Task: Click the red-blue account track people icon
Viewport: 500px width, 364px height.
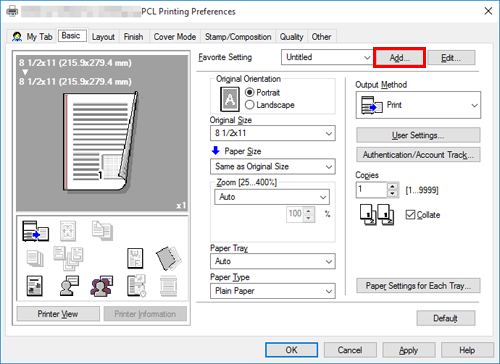Action: [101, 286]
